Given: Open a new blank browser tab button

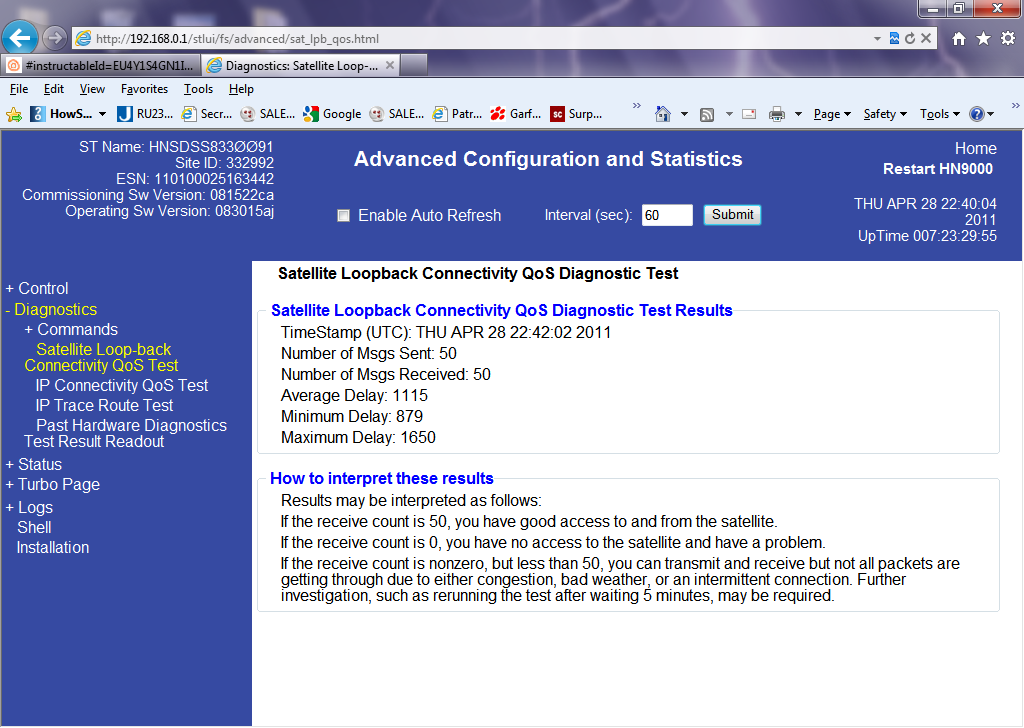Looking at the screenshot, I should point(413,65).
